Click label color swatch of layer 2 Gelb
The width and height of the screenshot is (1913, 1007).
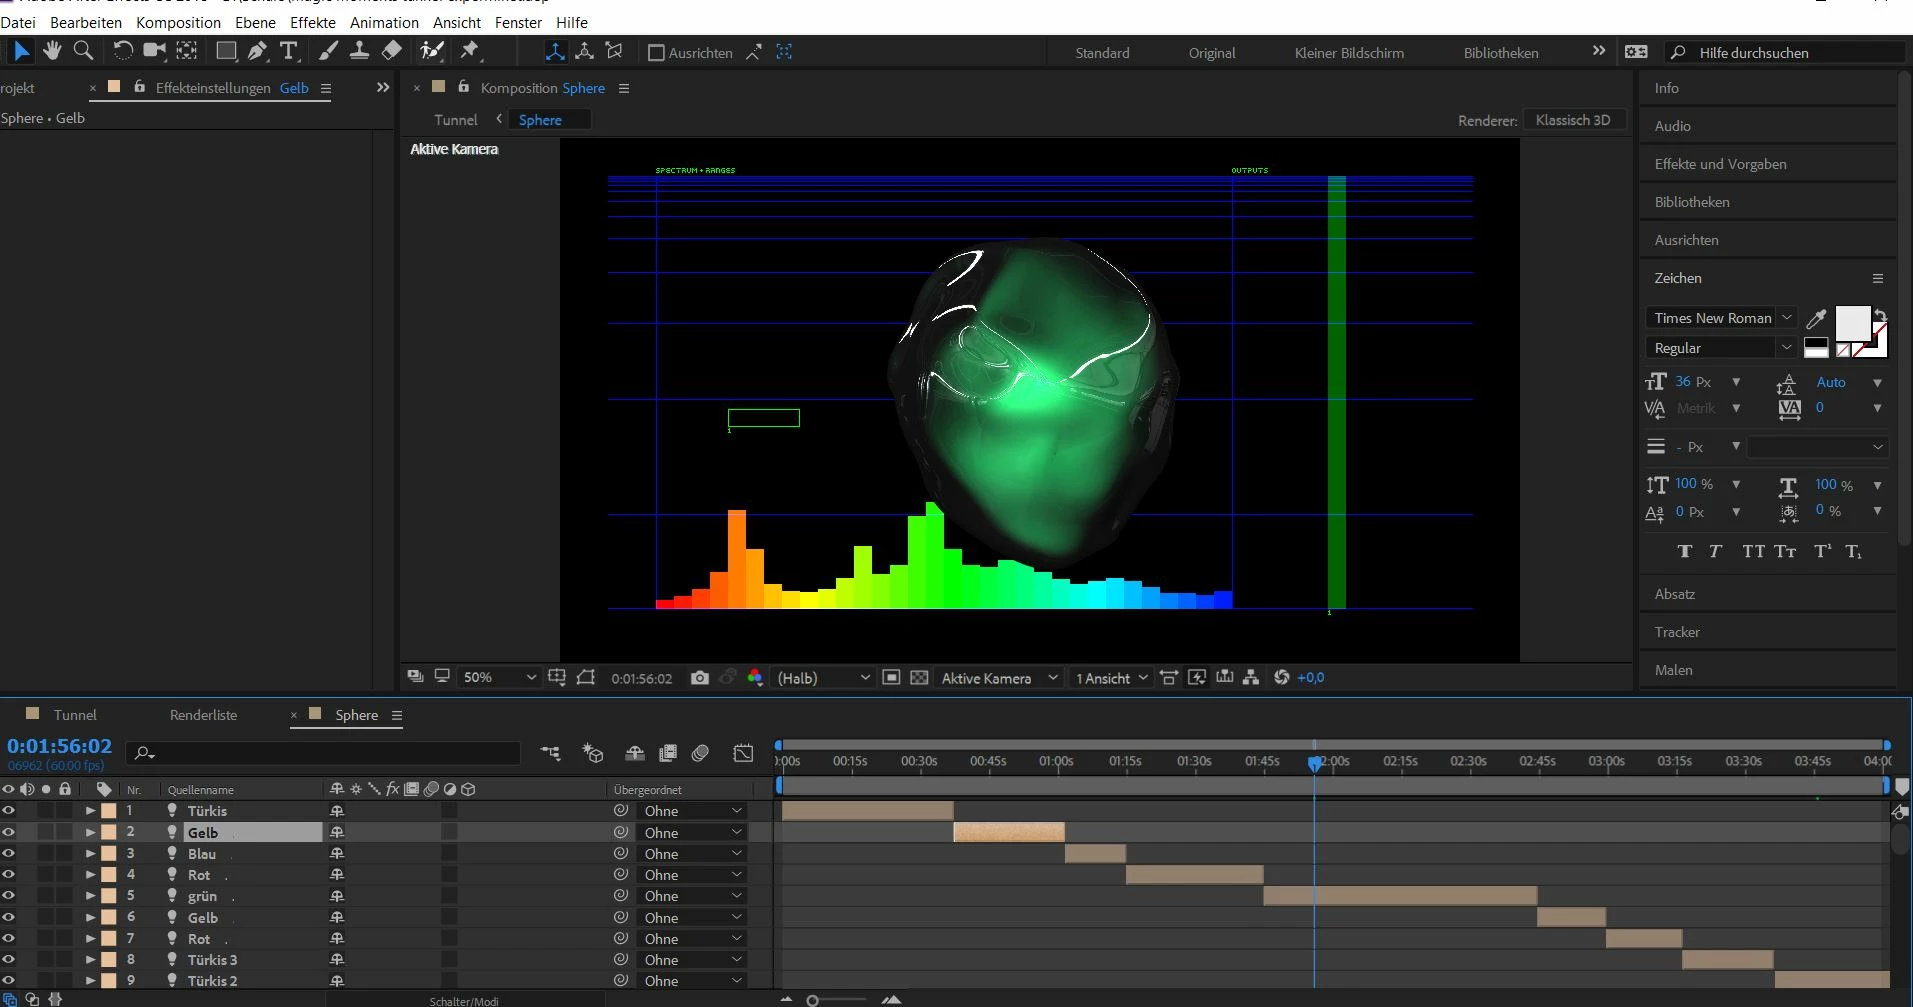(x=109, y=832)
